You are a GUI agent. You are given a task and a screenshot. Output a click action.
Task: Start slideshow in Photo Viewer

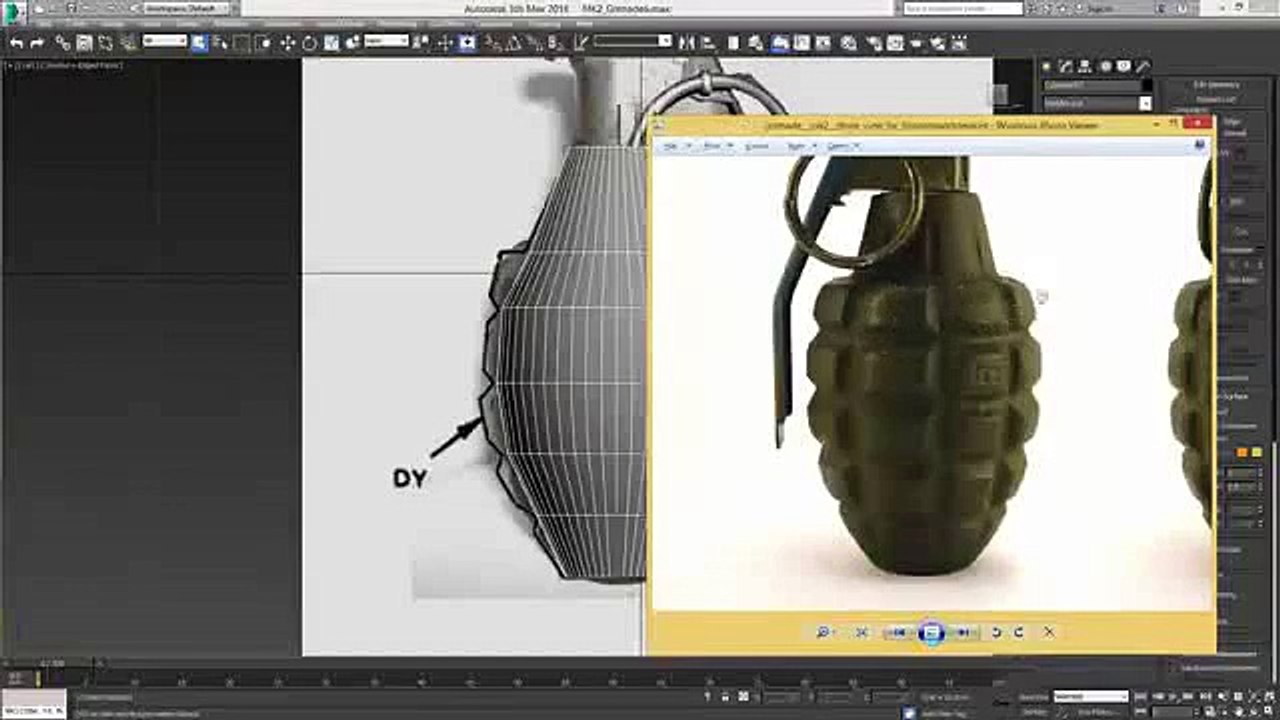(931, 632)
